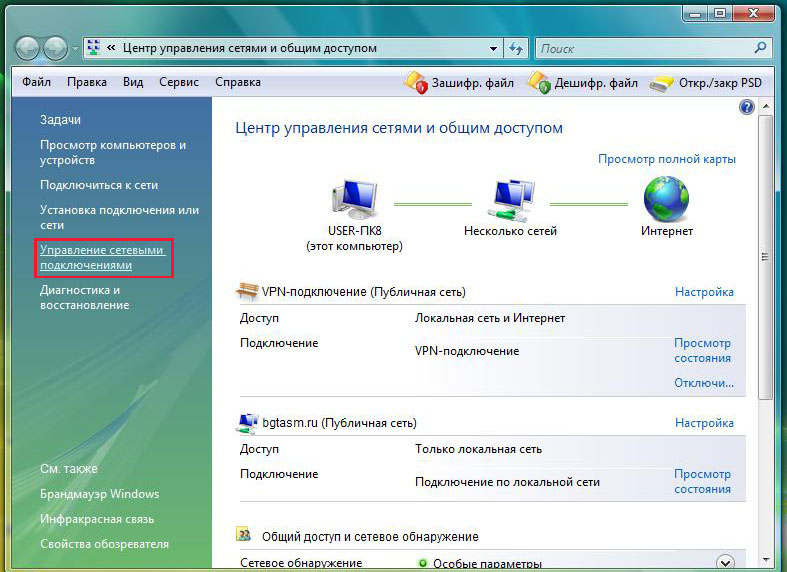Close the window with X button
This screenshot has width=787, height=572.
click(753, 14)
